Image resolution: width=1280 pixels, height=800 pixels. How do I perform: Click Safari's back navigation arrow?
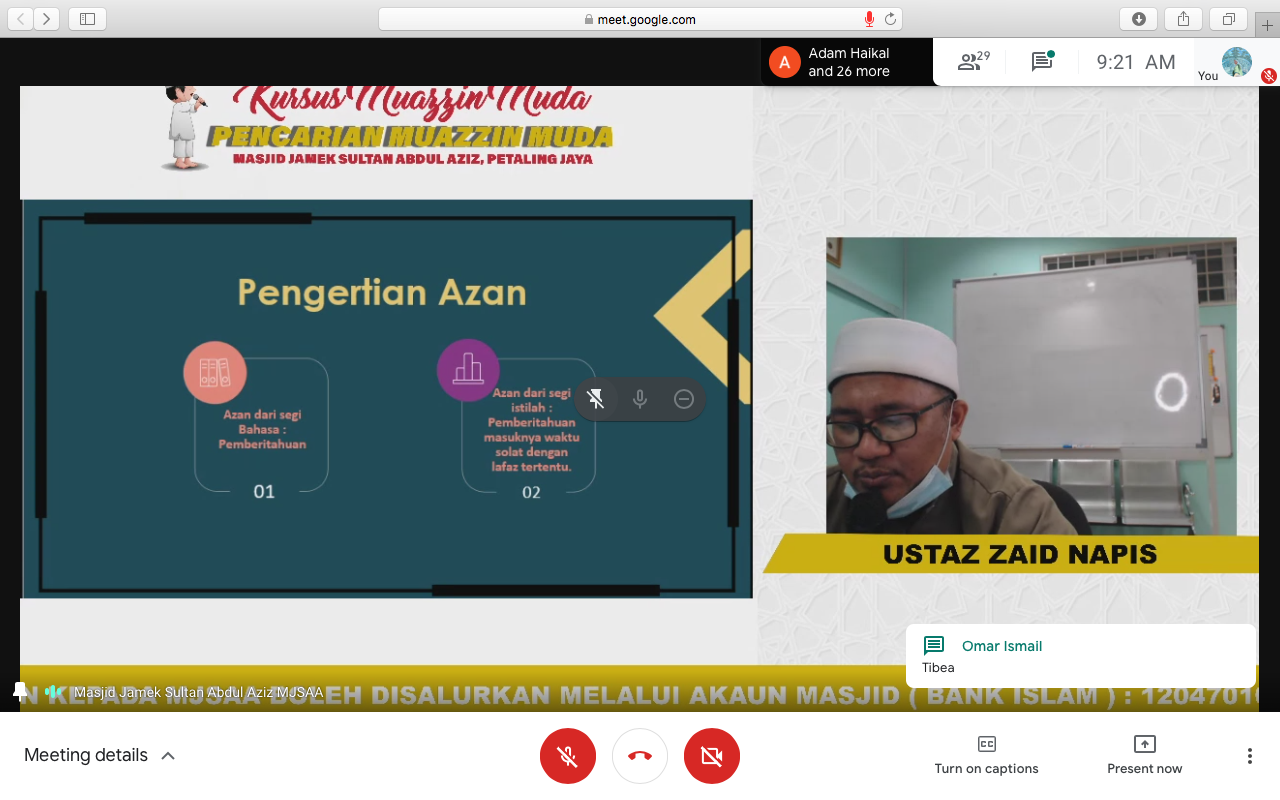22,19
